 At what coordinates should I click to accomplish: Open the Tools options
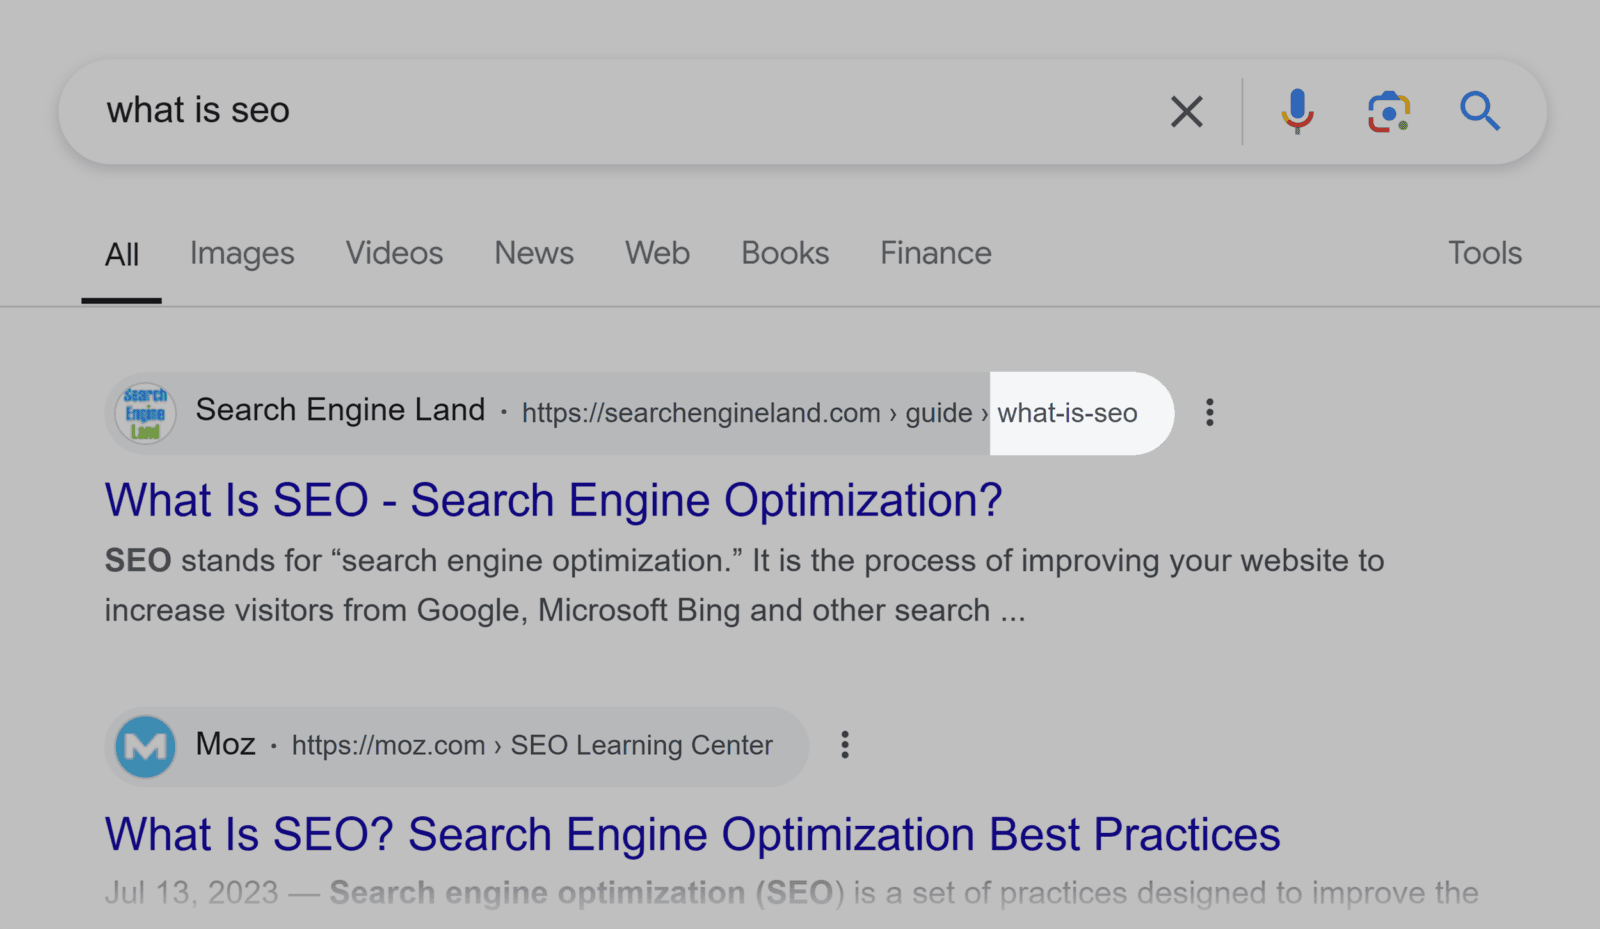(1485, 253)
